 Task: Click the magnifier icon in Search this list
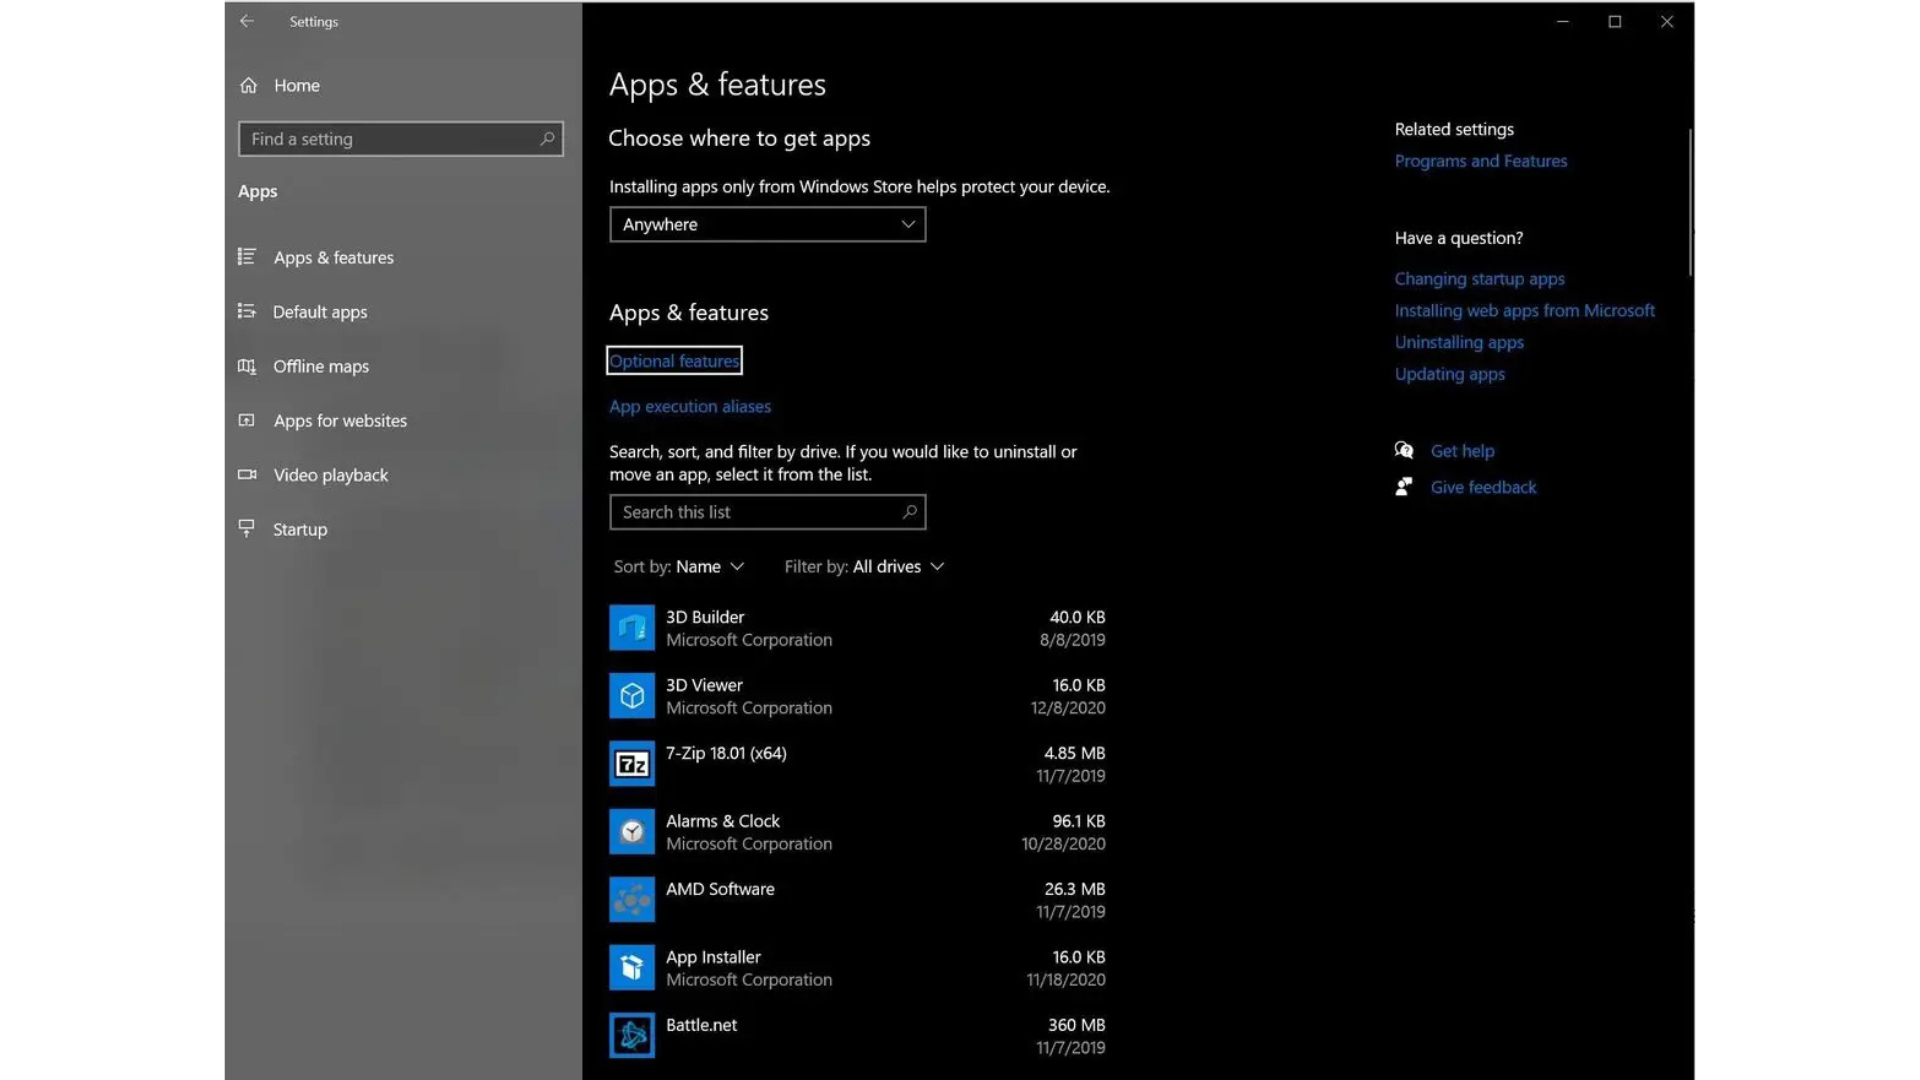pyautogui.click(x=909, y=512)
